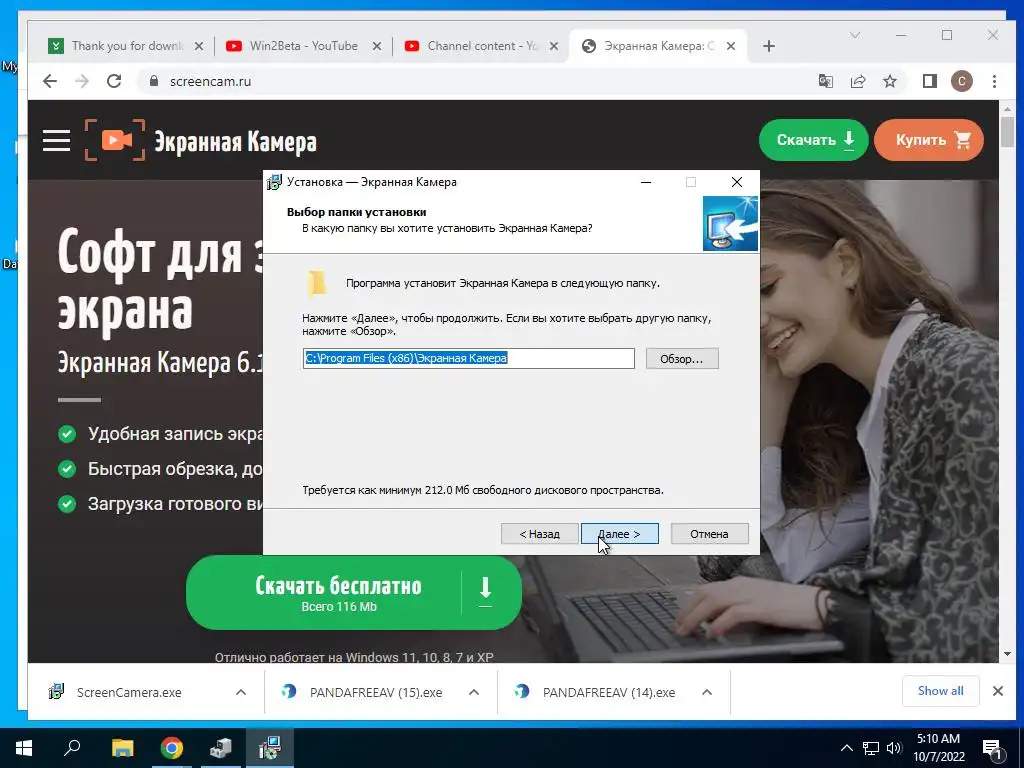Go forward in Chrome
Screen dimensions: 1024x768
pyautogui.click(x=82, y=81)
